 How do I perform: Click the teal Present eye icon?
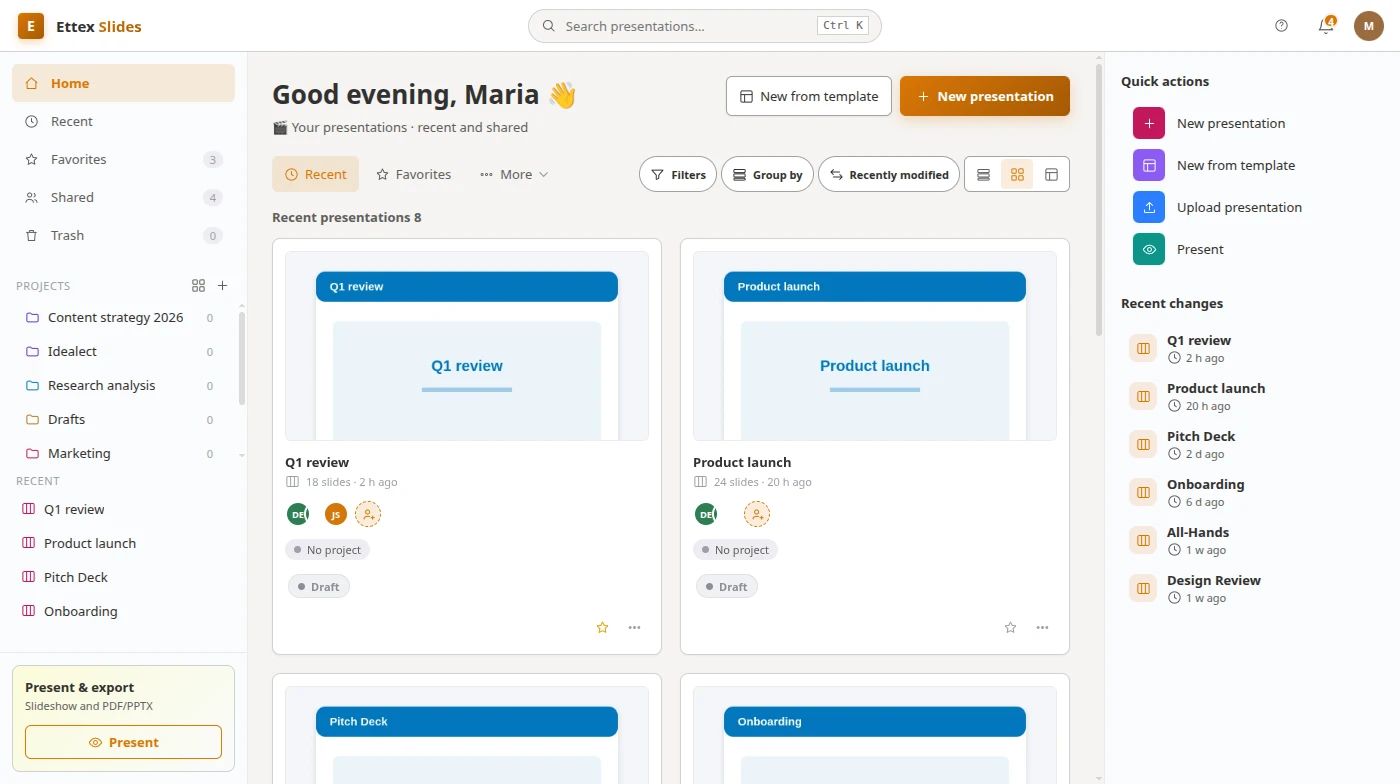point(1149,249)
